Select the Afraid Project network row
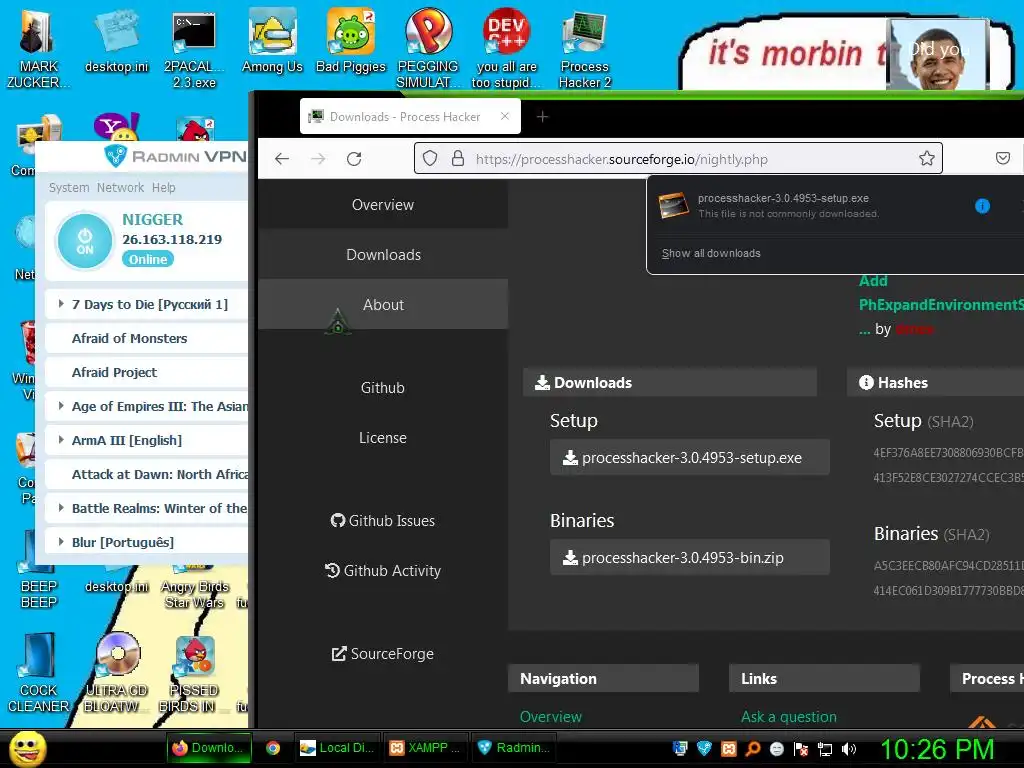This screenshot has height=768, width=1024. coord(146,372)
